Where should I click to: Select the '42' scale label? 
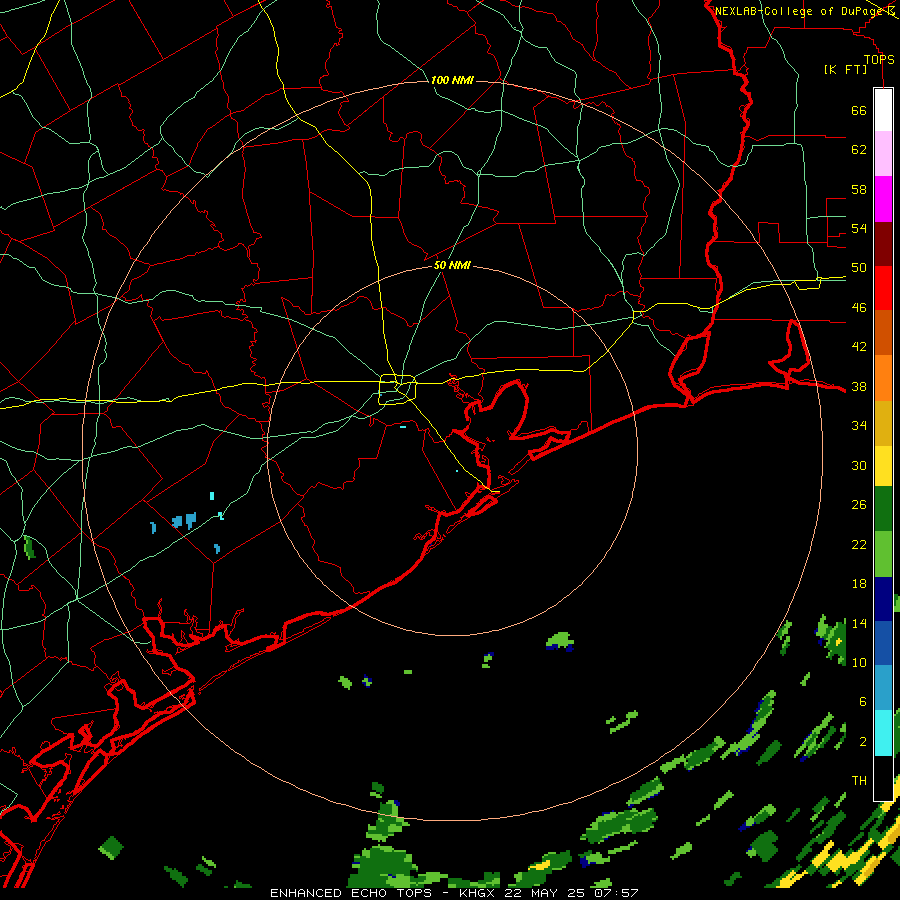coord(859,347)
